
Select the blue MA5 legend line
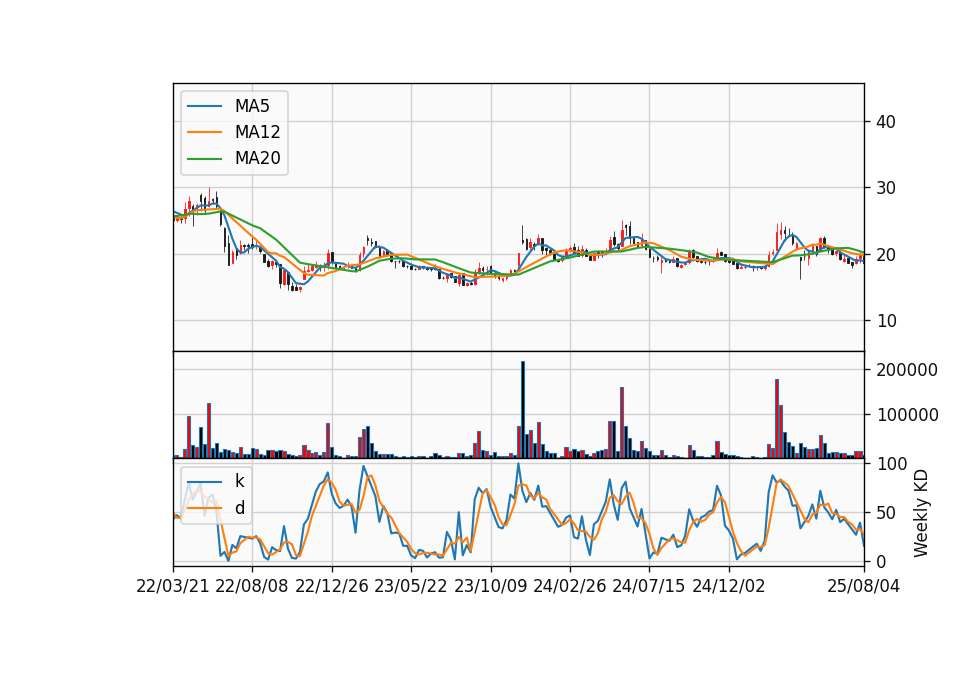coord(204,106)
